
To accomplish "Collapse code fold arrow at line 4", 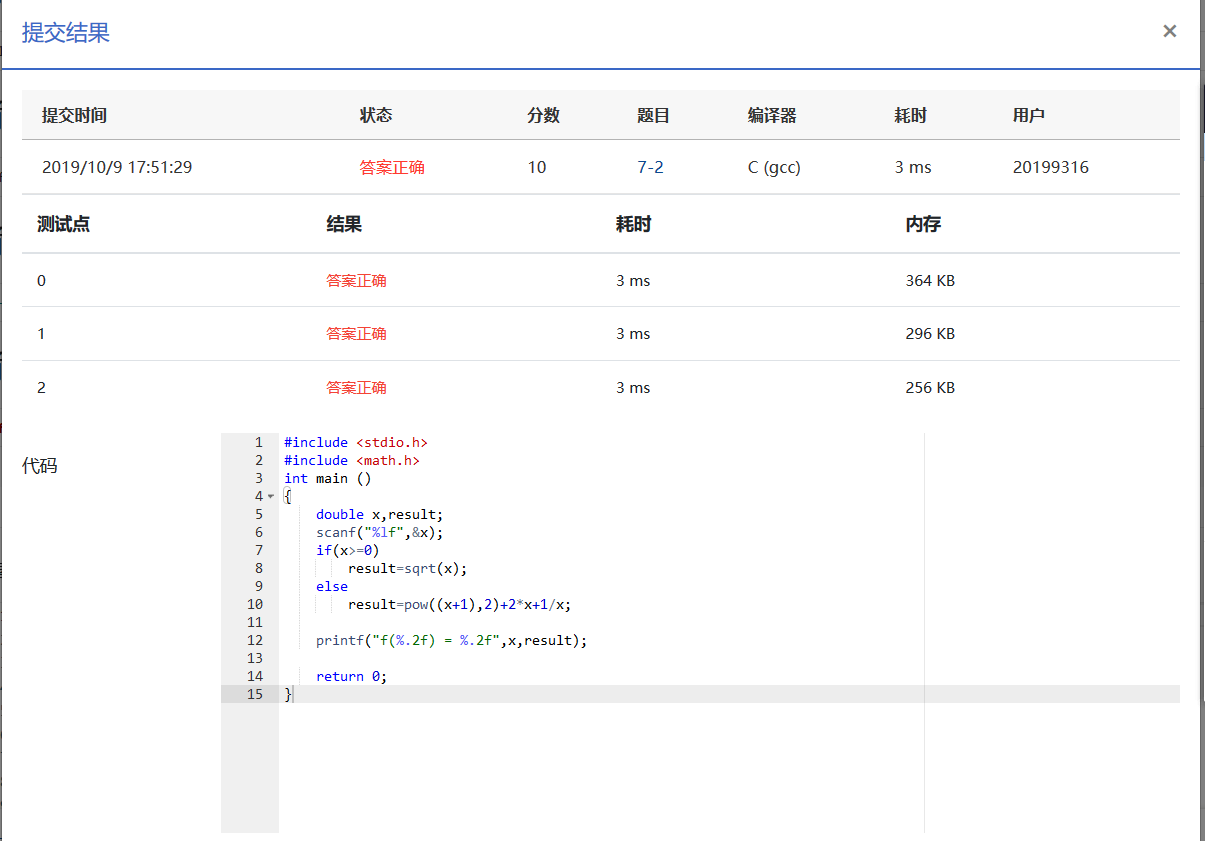I will (270, 497).
